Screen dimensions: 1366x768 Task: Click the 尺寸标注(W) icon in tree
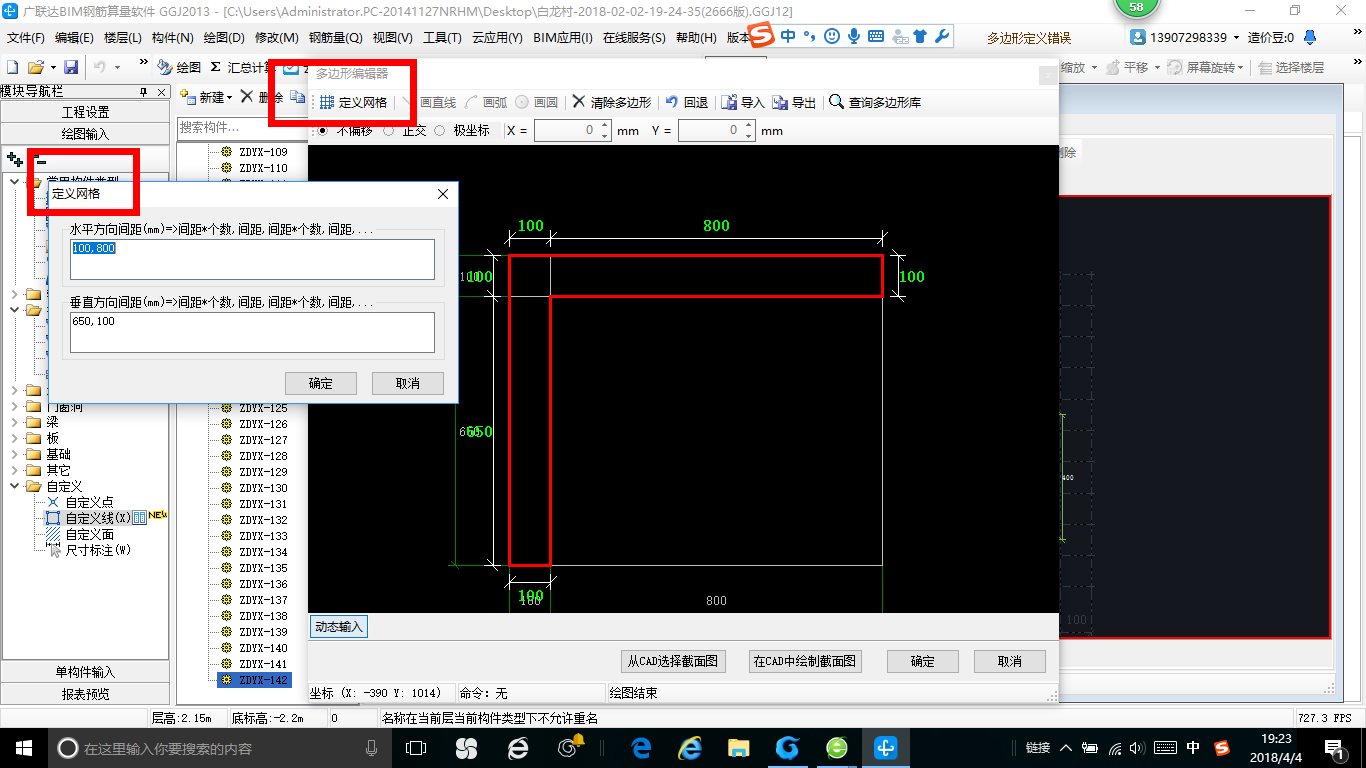point(56,550)
